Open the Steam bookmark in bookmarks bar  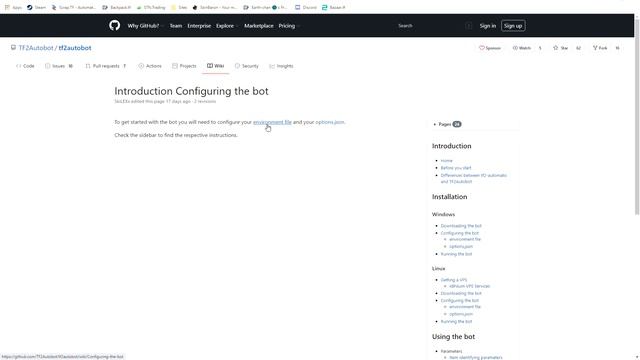click(37, 7)
